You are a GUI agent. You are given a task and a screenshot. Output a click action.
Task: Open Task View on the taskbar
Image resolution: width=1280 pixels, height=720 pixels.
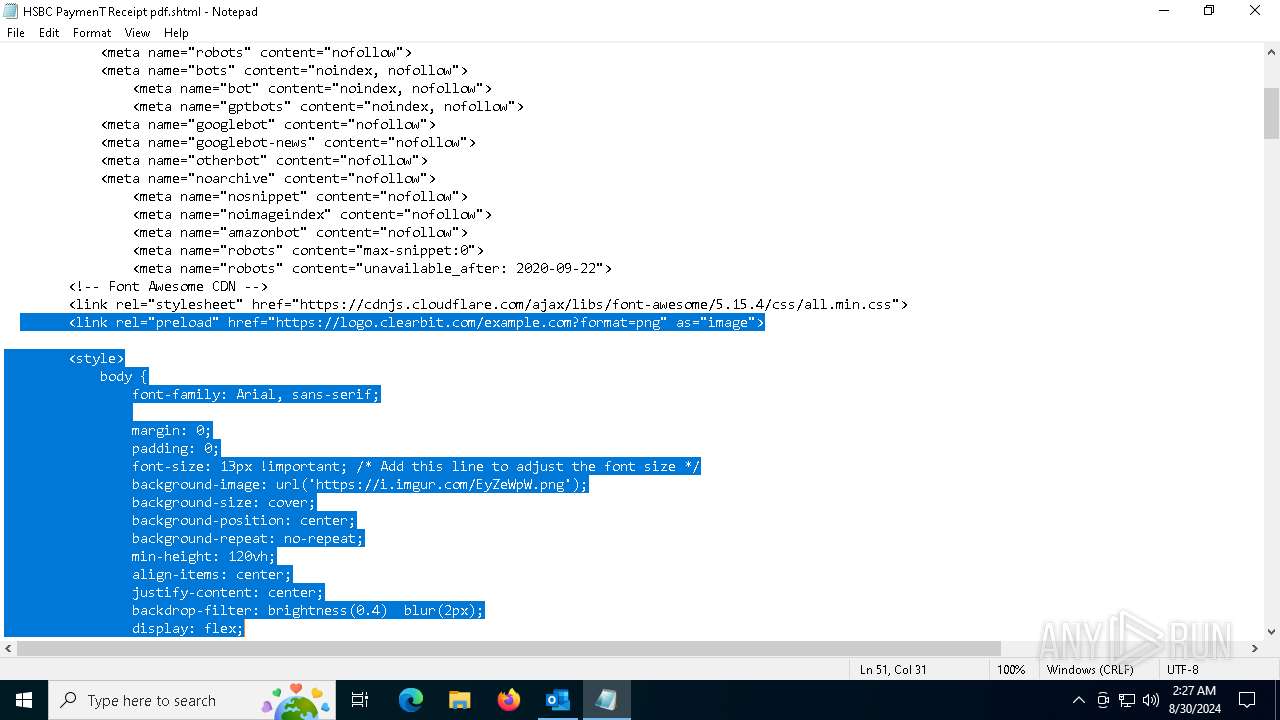tap(360, 700)
